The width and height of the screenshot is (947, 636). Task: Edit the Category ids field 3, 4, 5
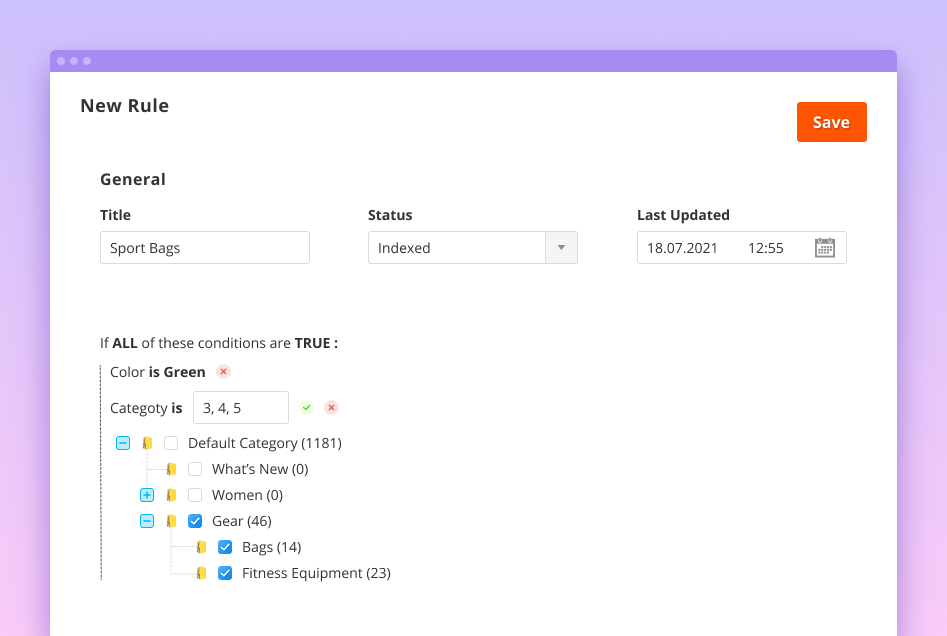tap(240, 408)
